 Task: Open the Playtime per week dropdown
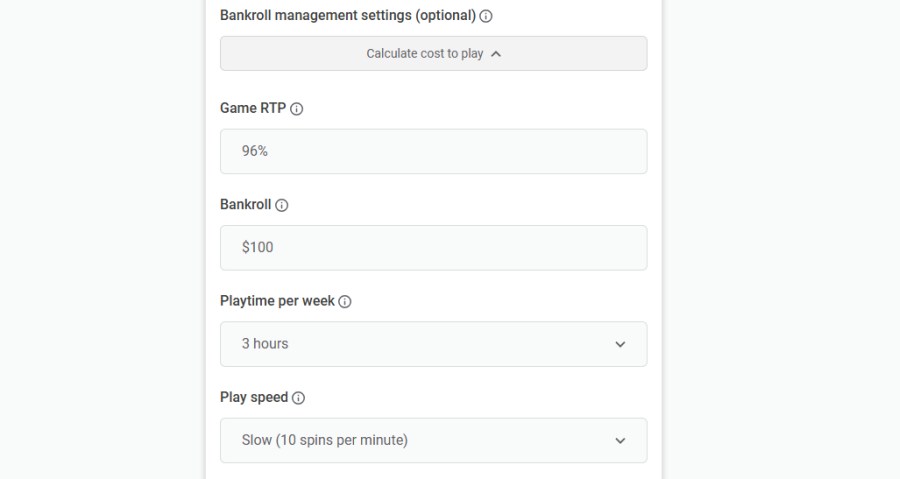pyautogui.click(x=433, y=344)
